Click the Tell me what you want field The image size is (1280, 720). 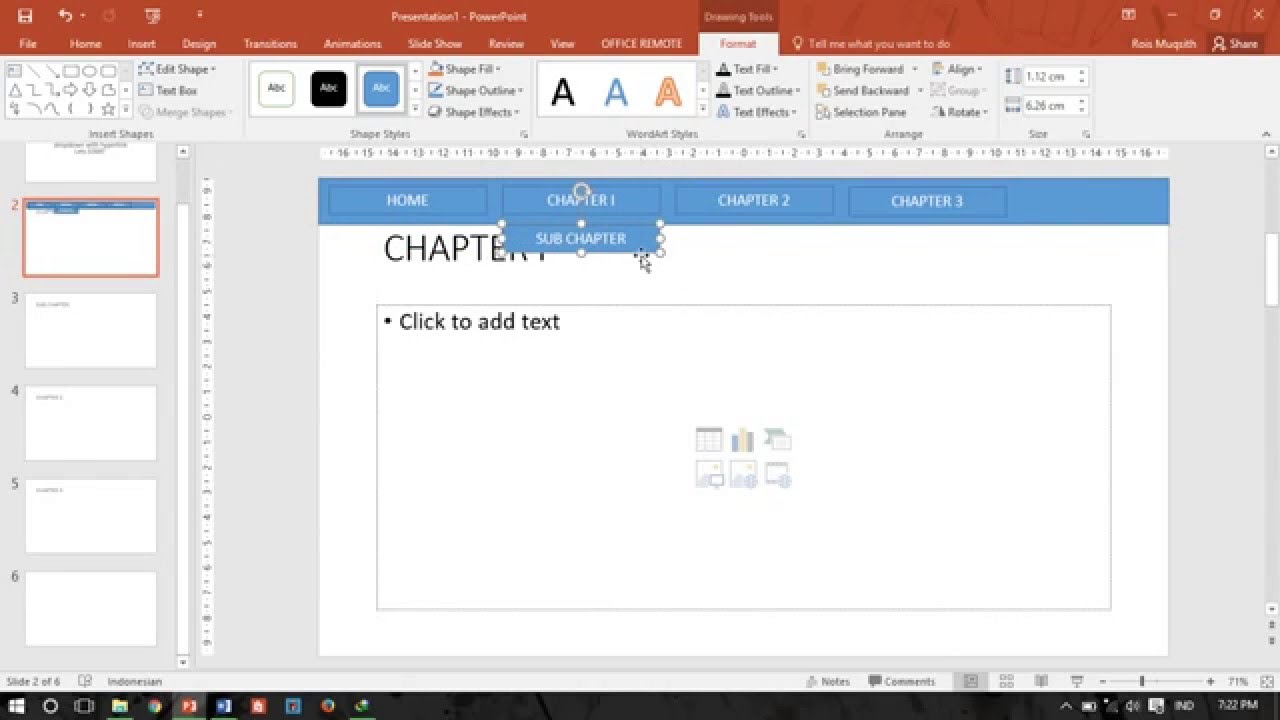(x=870, y=44)
